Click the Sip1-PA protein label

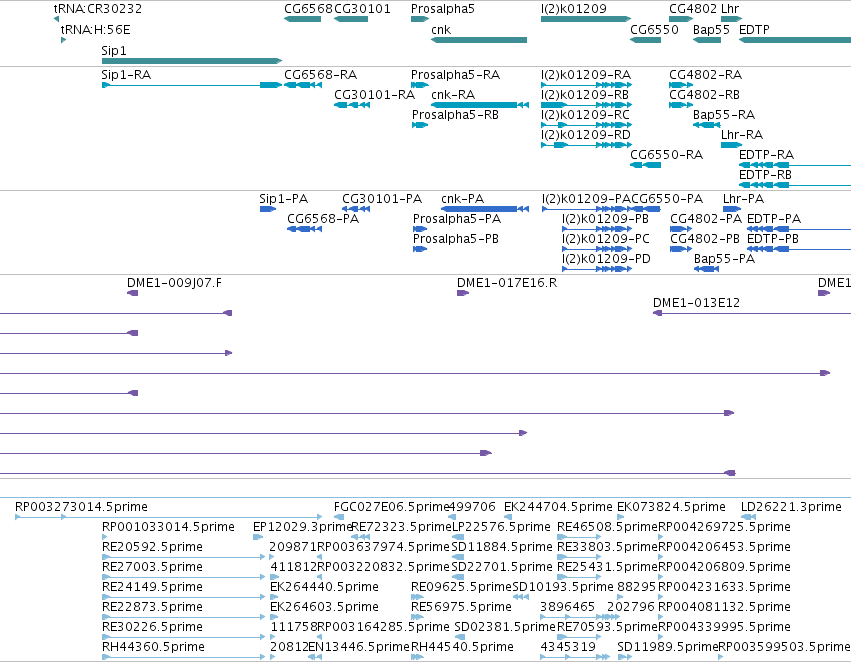click(x=283, y=199)
